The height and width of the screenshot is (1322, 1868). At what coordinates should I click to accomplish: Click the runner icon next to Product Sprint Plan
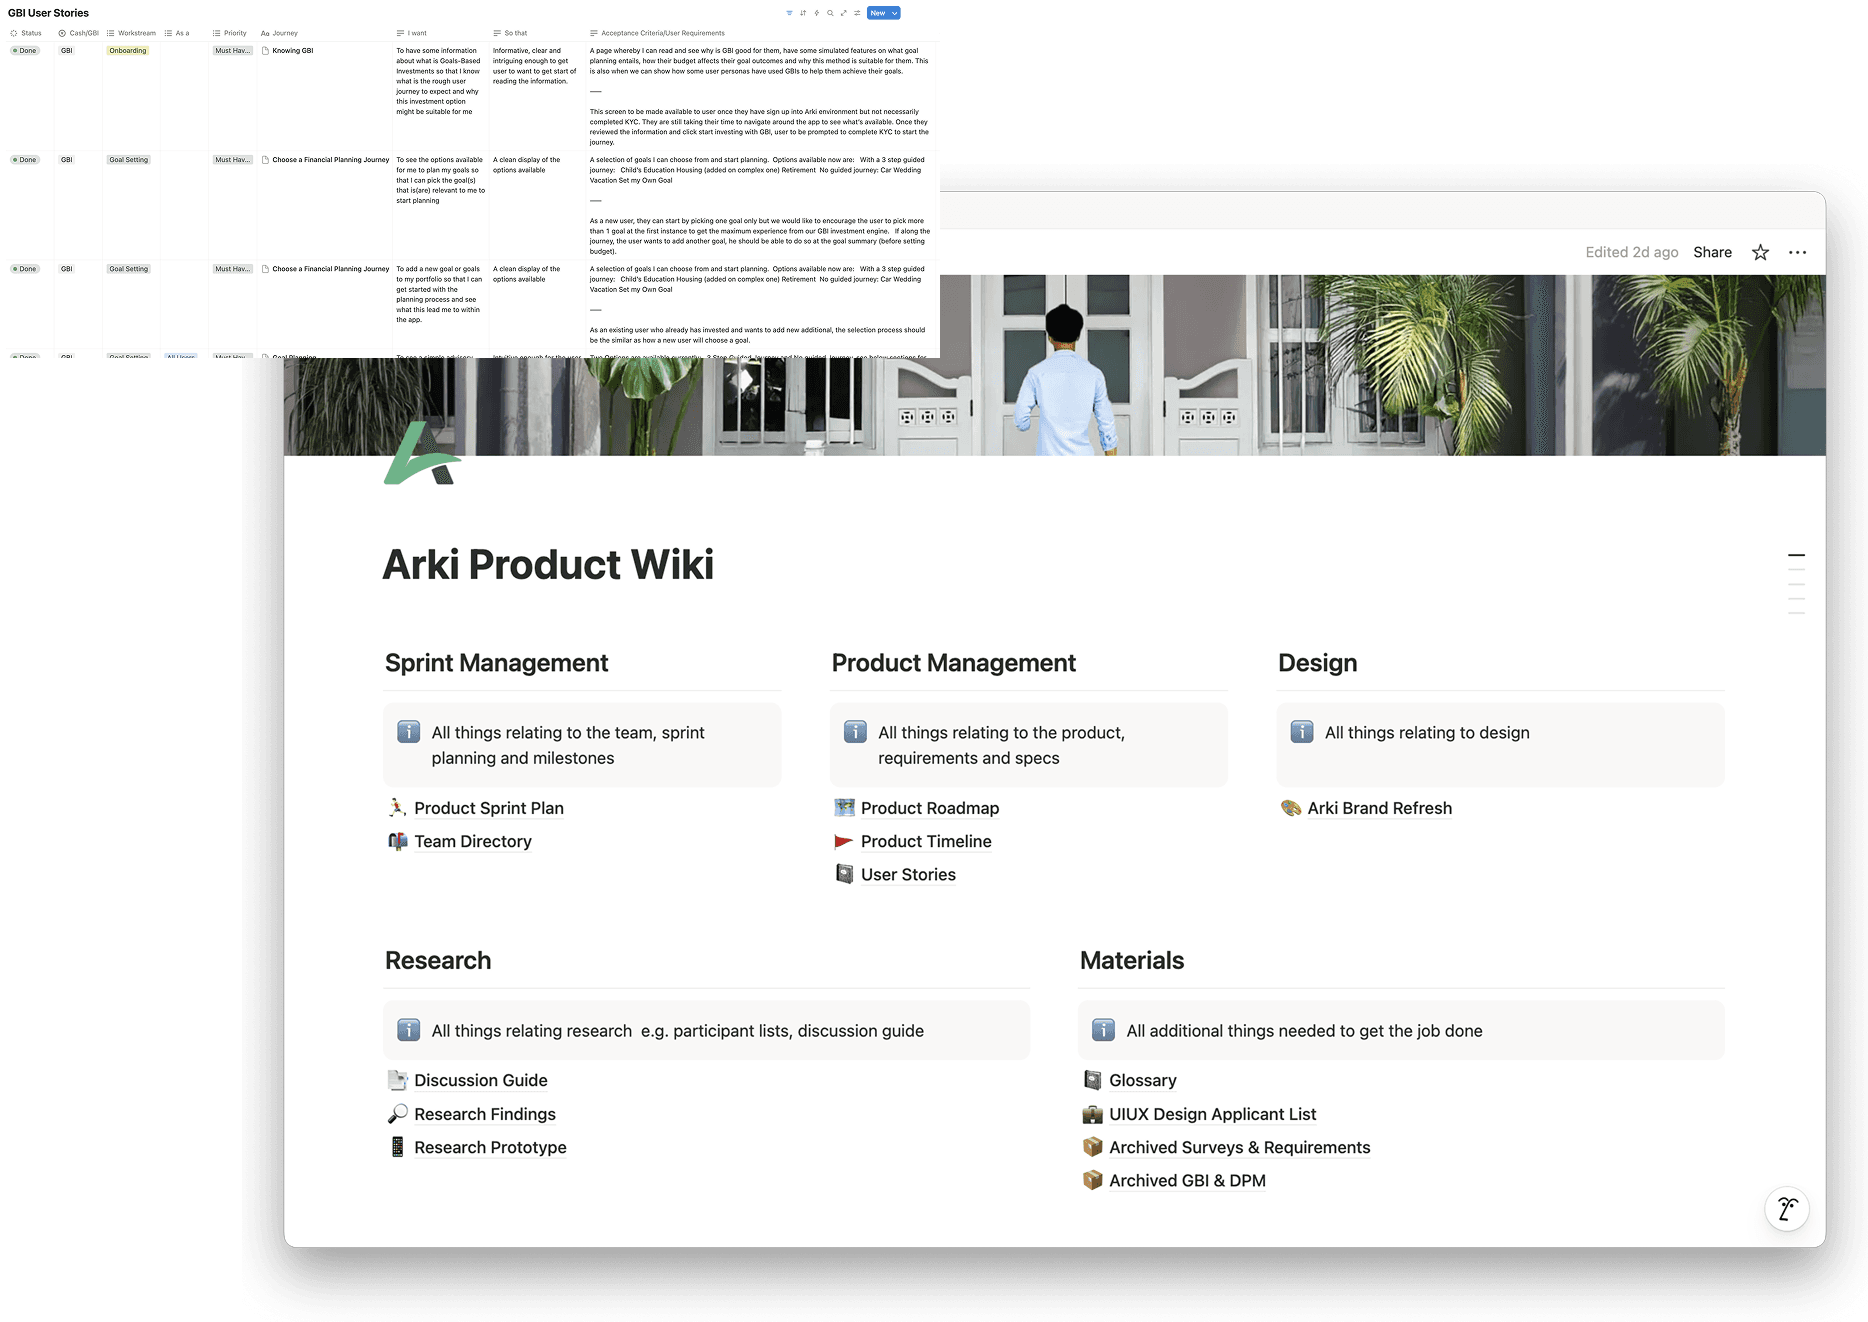point(397,808)
